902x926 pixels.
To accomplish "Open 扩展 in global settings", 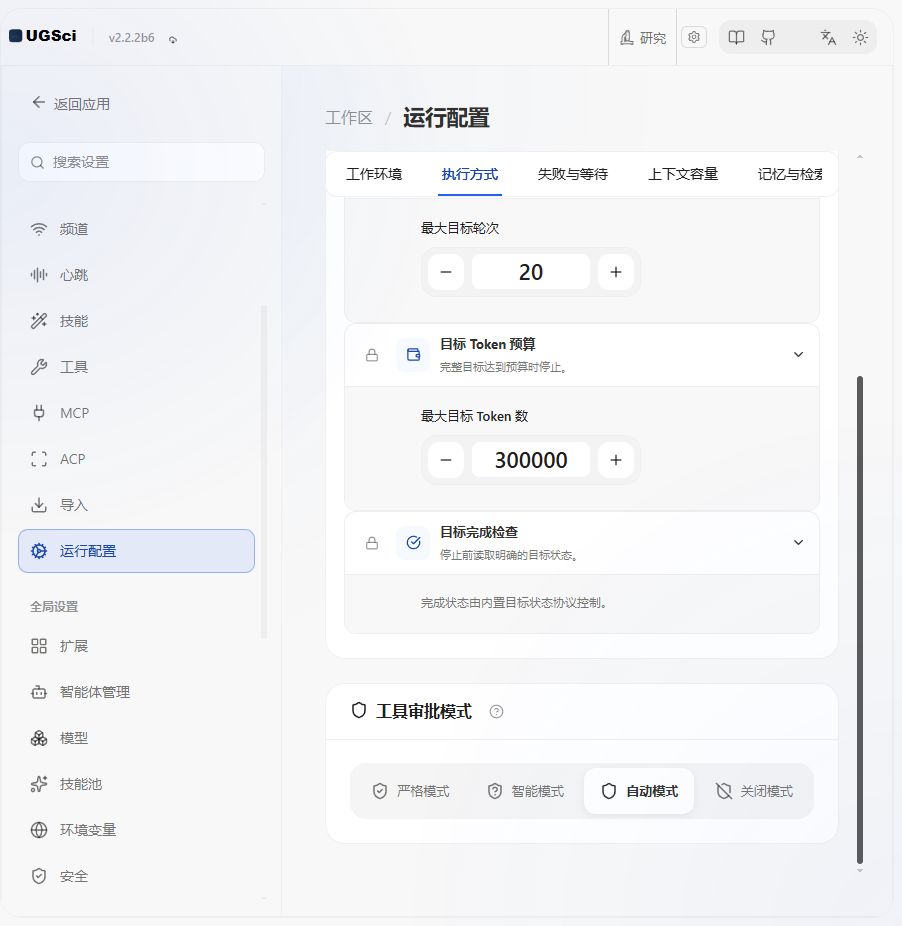I will coord(136,646).
